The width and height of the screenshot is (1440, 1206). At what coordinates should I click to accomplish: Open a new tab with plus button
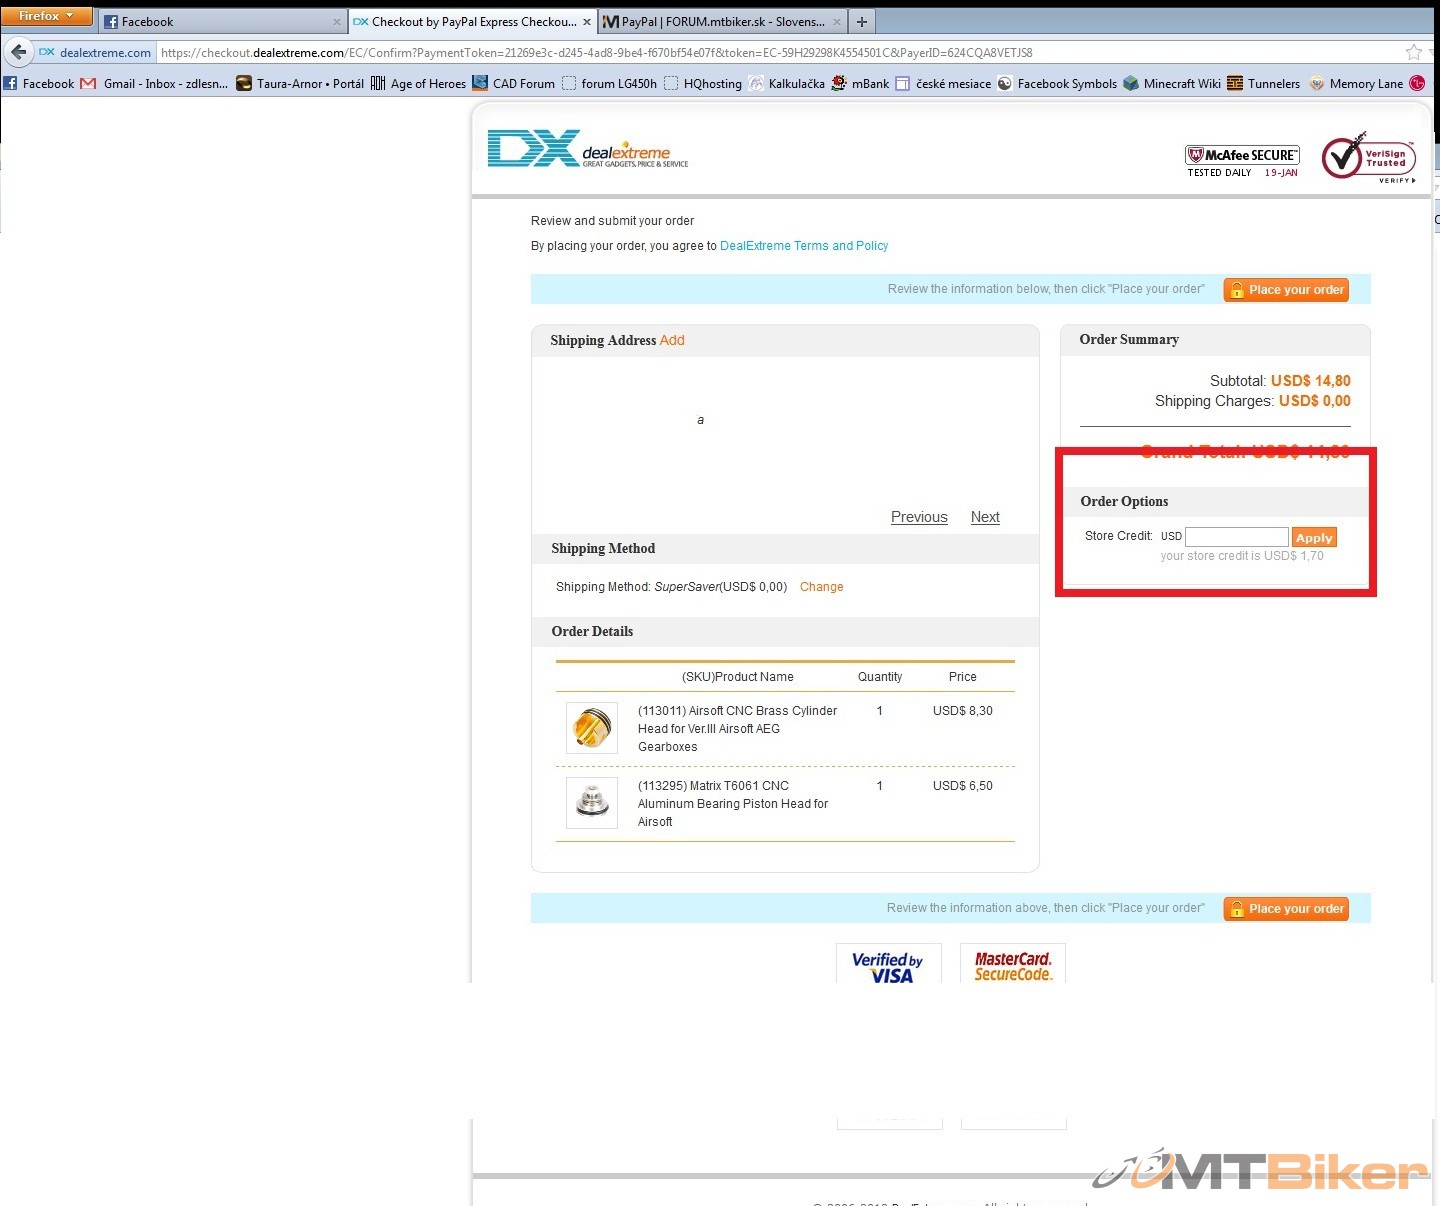click(861, 21)
